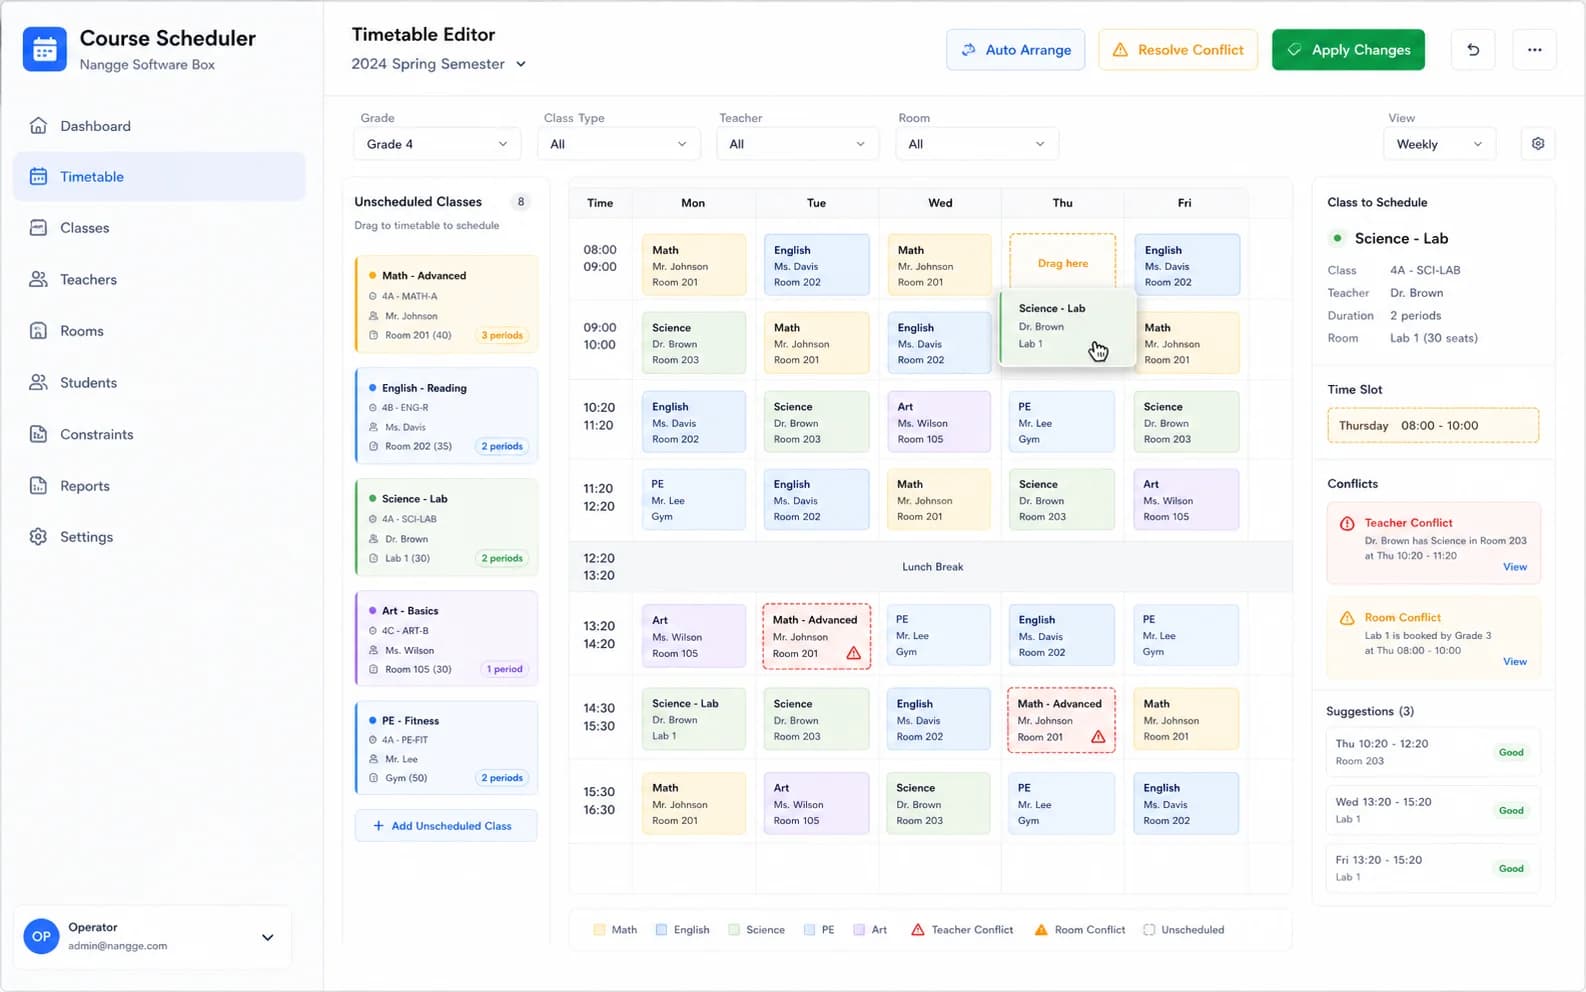Click the Course Scheduler calendar logo
This screenshot has width=1586, height=992.
[x=45, y=50]
